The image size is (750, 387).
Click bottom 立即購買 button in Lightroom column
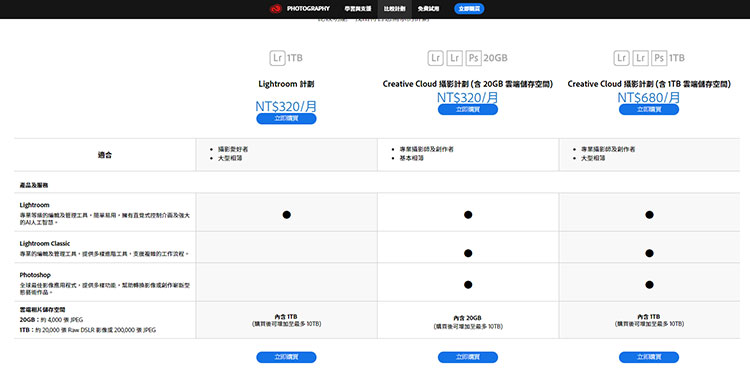[x=286, y=357]
